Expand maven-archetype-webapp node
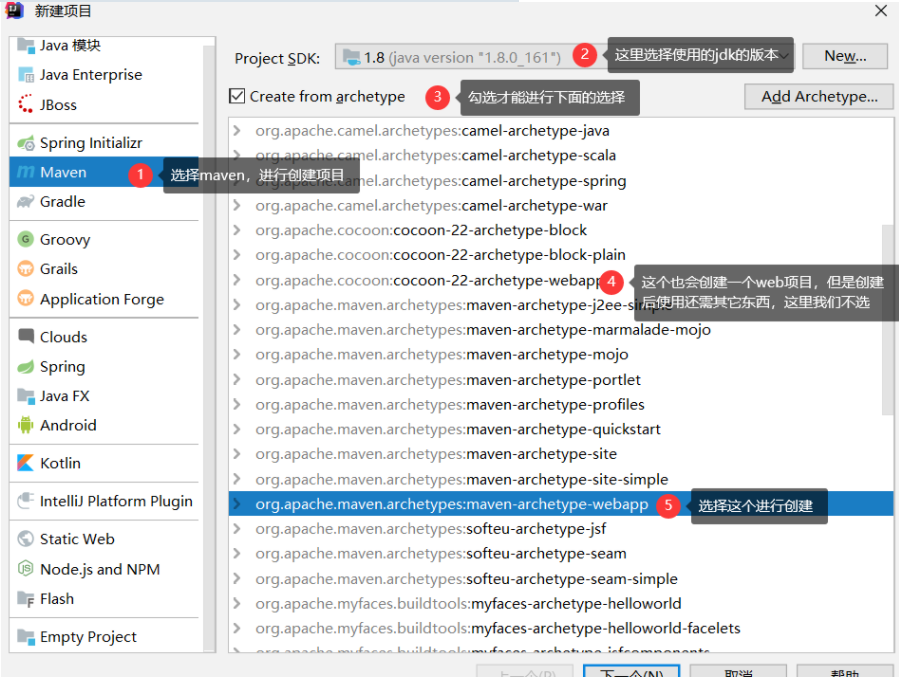899x677 pixels. 237,504
